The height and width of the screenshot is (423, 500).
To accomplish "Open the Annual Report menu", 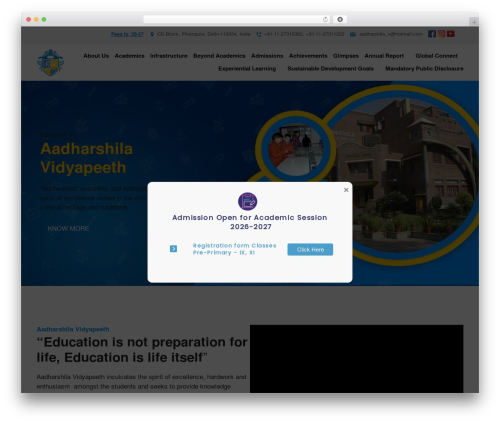I will (x=384, y=56).
